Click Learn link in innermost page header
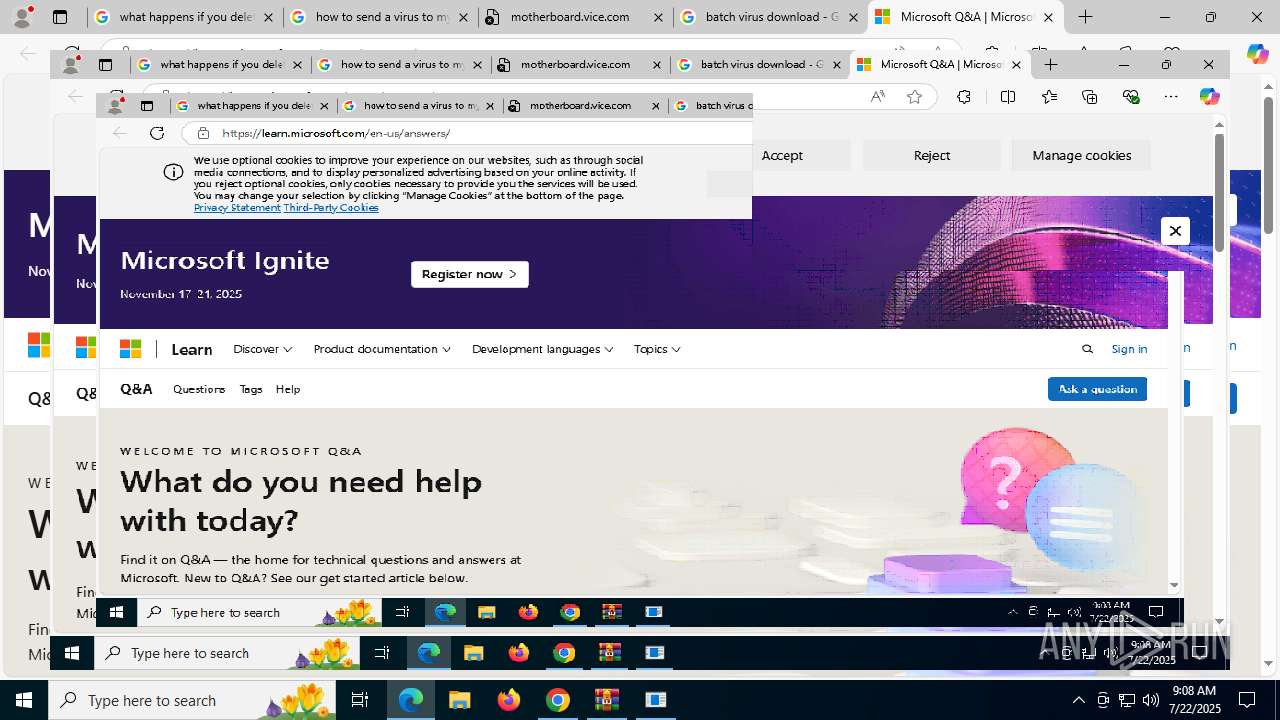The image size is (1280, 720). 192,349
